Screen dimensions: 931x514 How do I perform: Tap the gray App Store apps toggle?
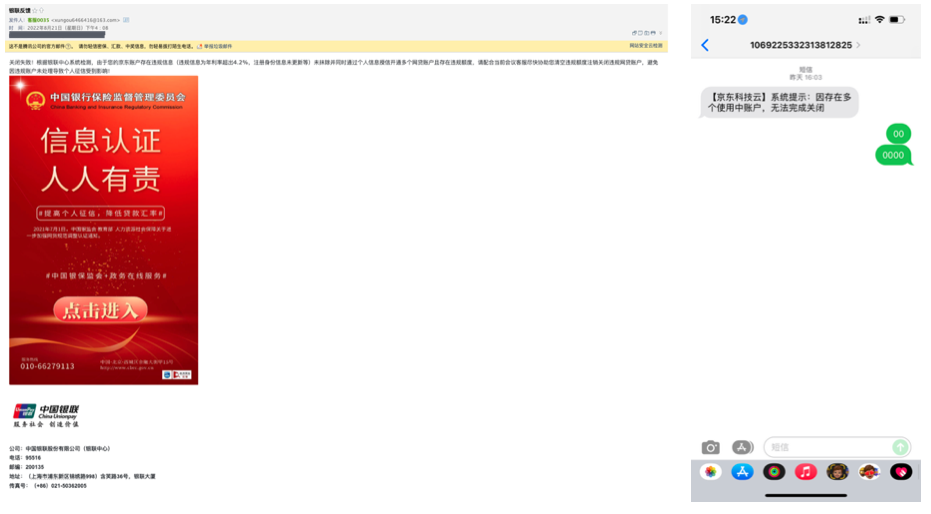742,447
